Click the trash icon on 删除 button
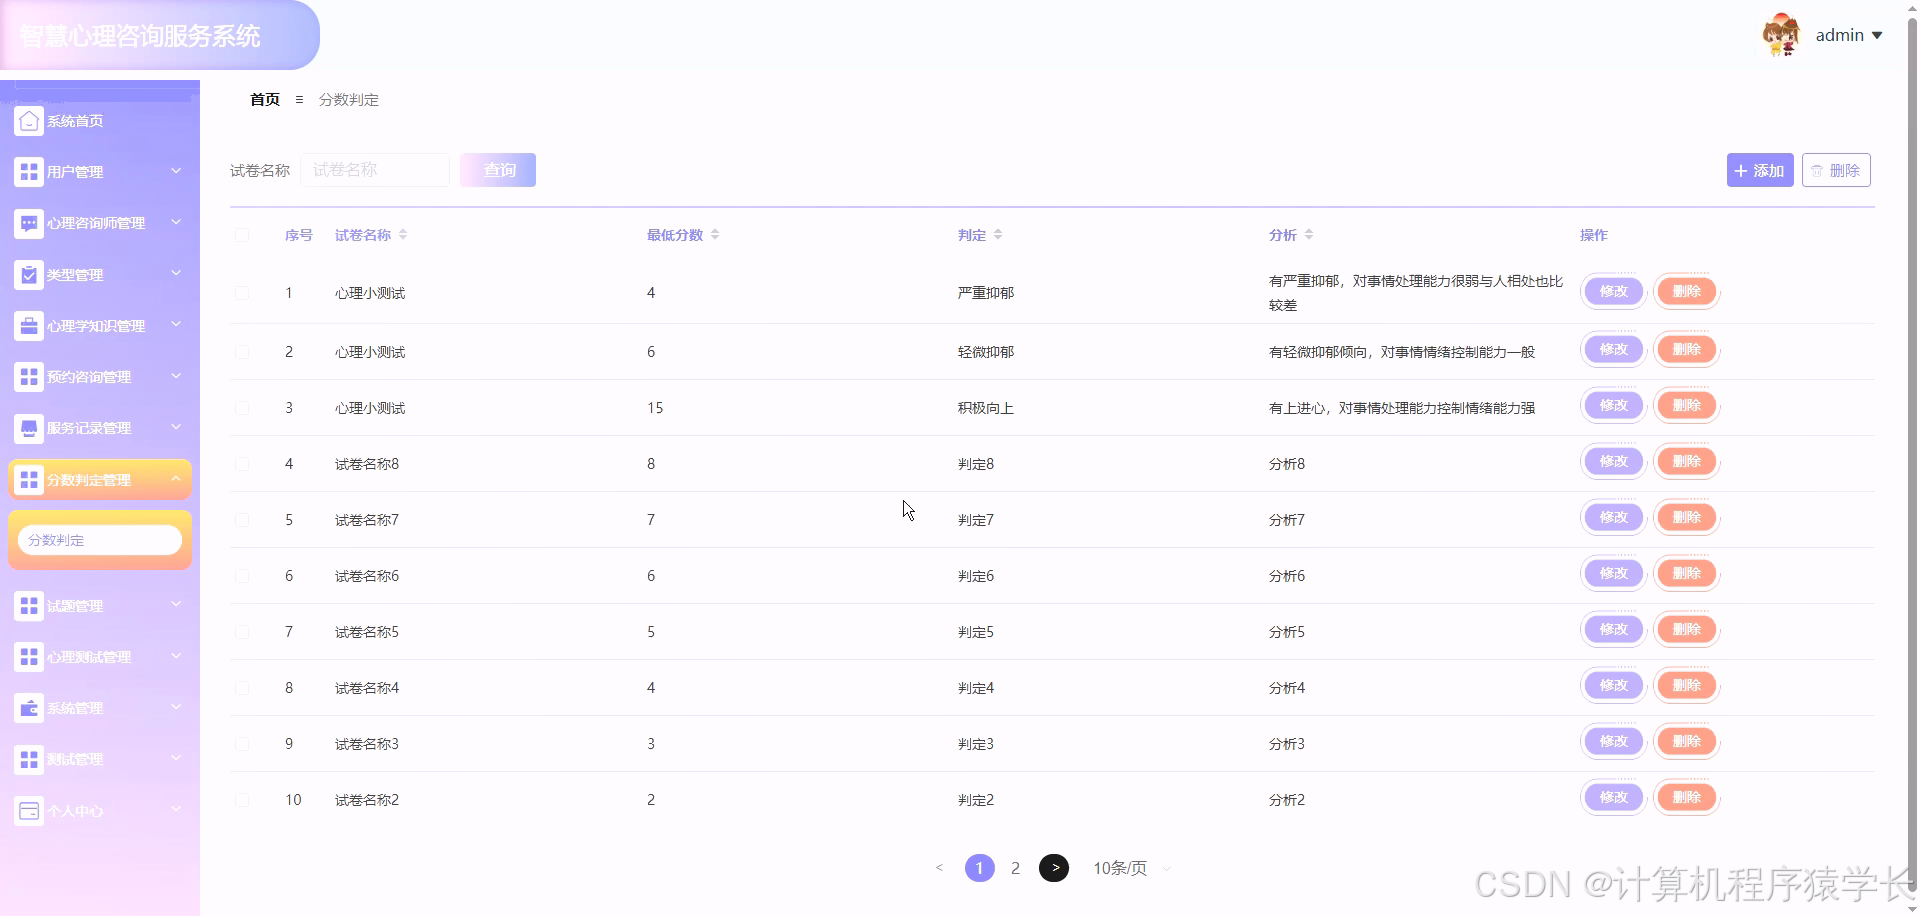This screenshot has width=1920, height=916. (1816, 169)
